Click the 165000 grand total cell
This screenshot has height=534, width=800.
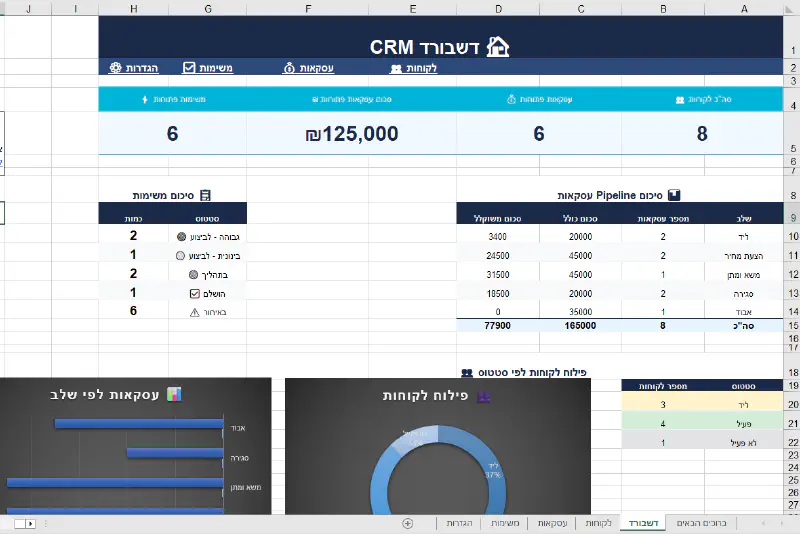pyautogui.click(x=581, y=325)
